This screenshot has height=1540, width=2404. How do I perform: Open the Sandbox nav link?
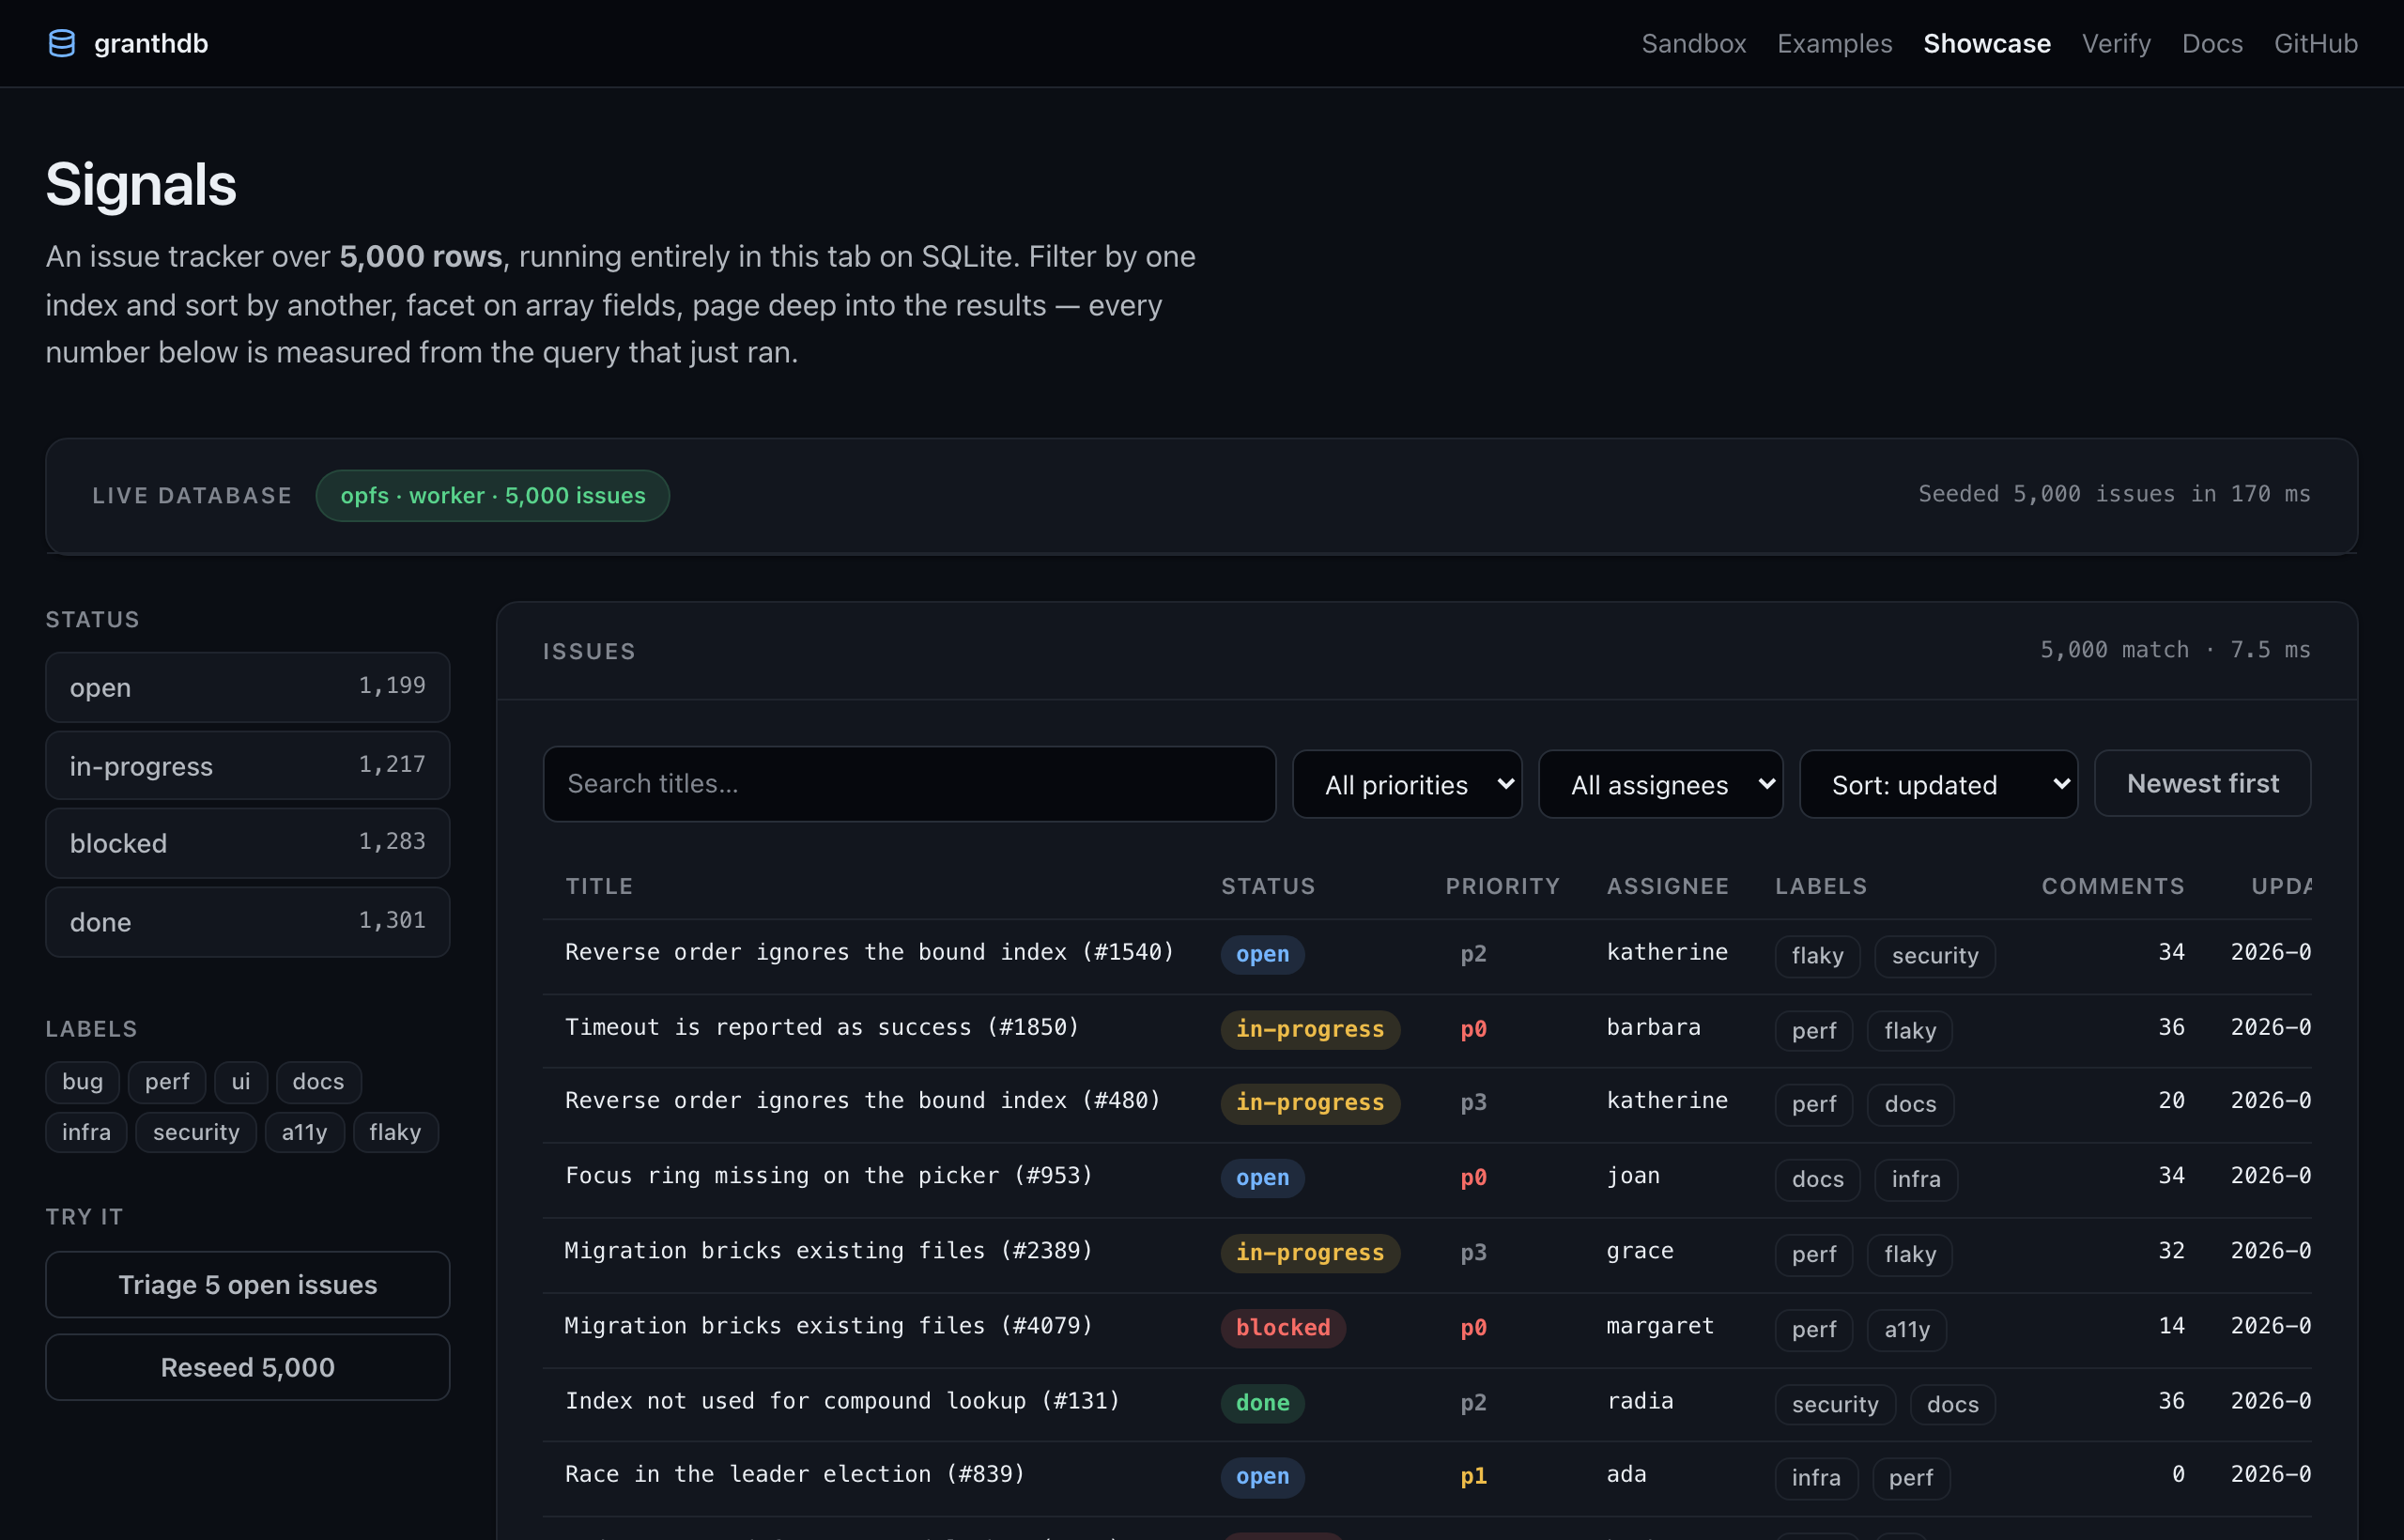(1693, 43)
